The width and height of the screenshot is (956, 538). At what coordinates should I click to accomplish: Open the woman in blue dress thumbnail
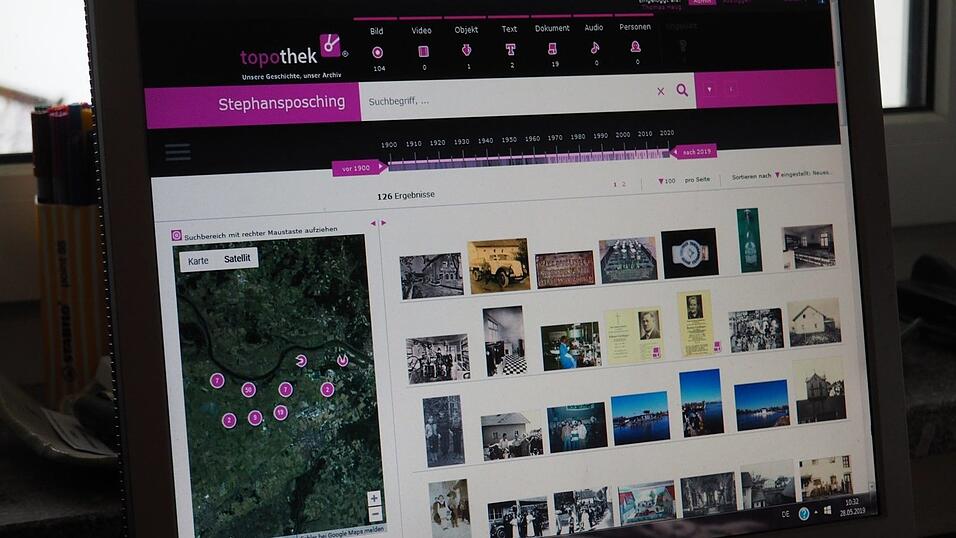pyautogui.click(x=571, y=346)
